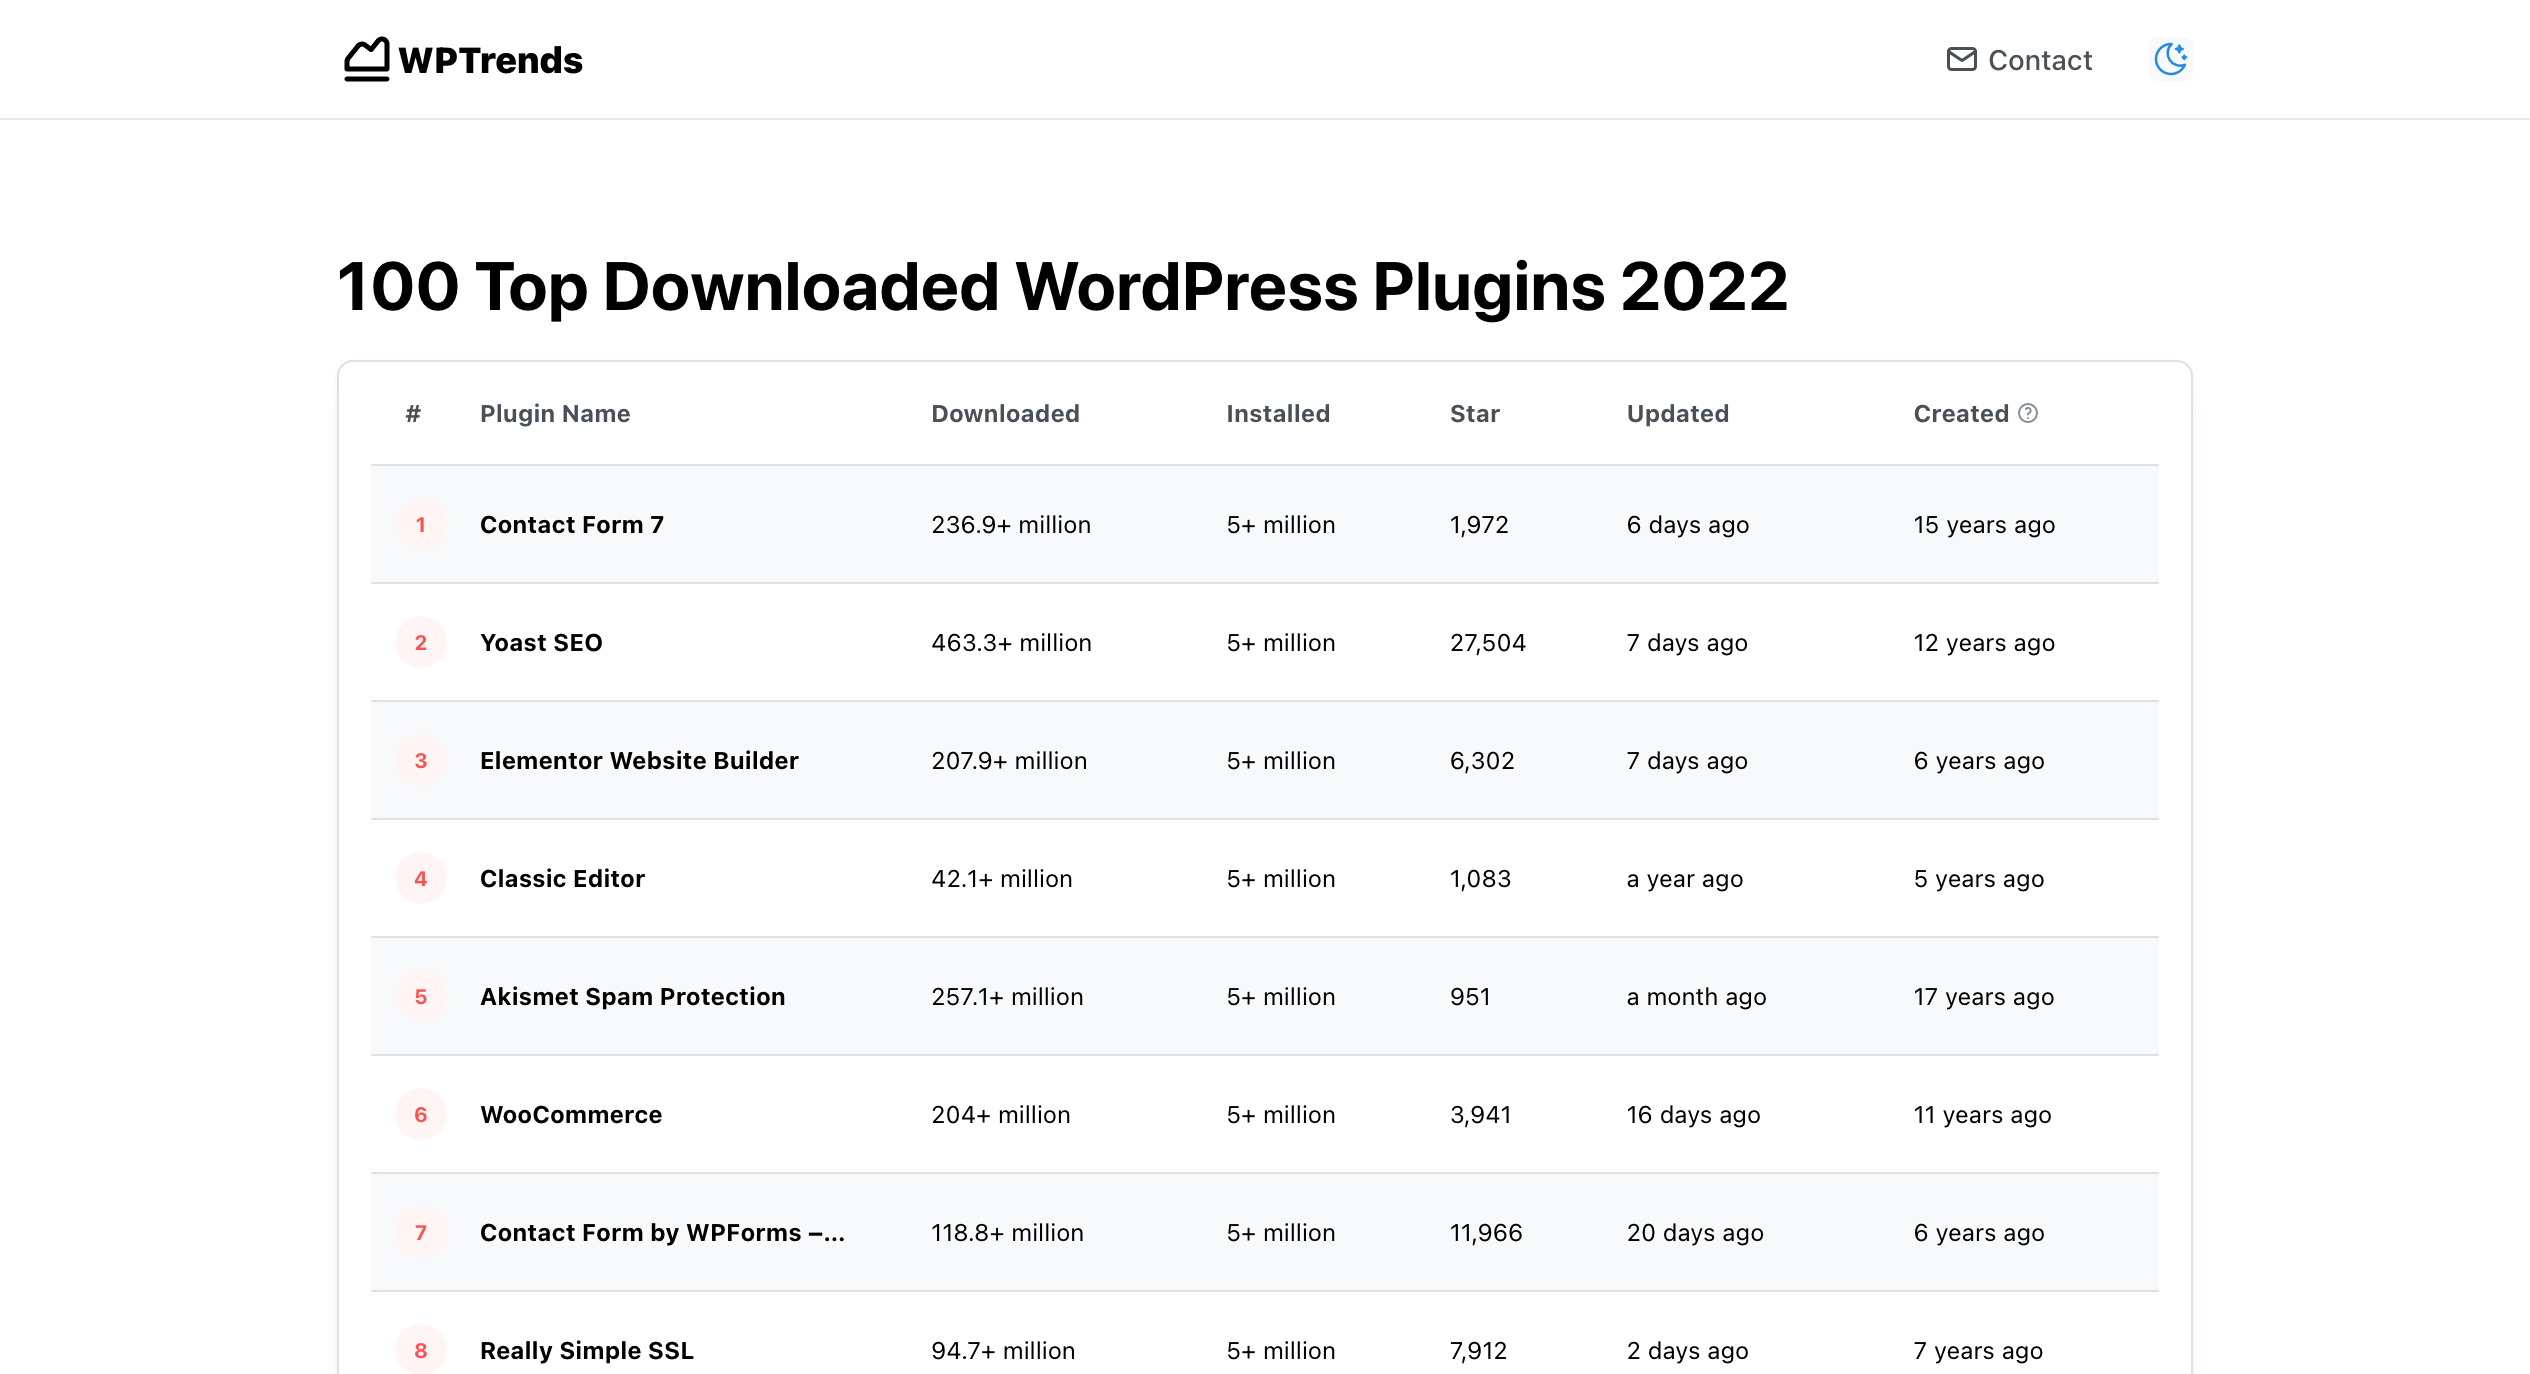The image size is (2530, 1374).
Task: Select the 204+ million download value
Action: 1001,1115
